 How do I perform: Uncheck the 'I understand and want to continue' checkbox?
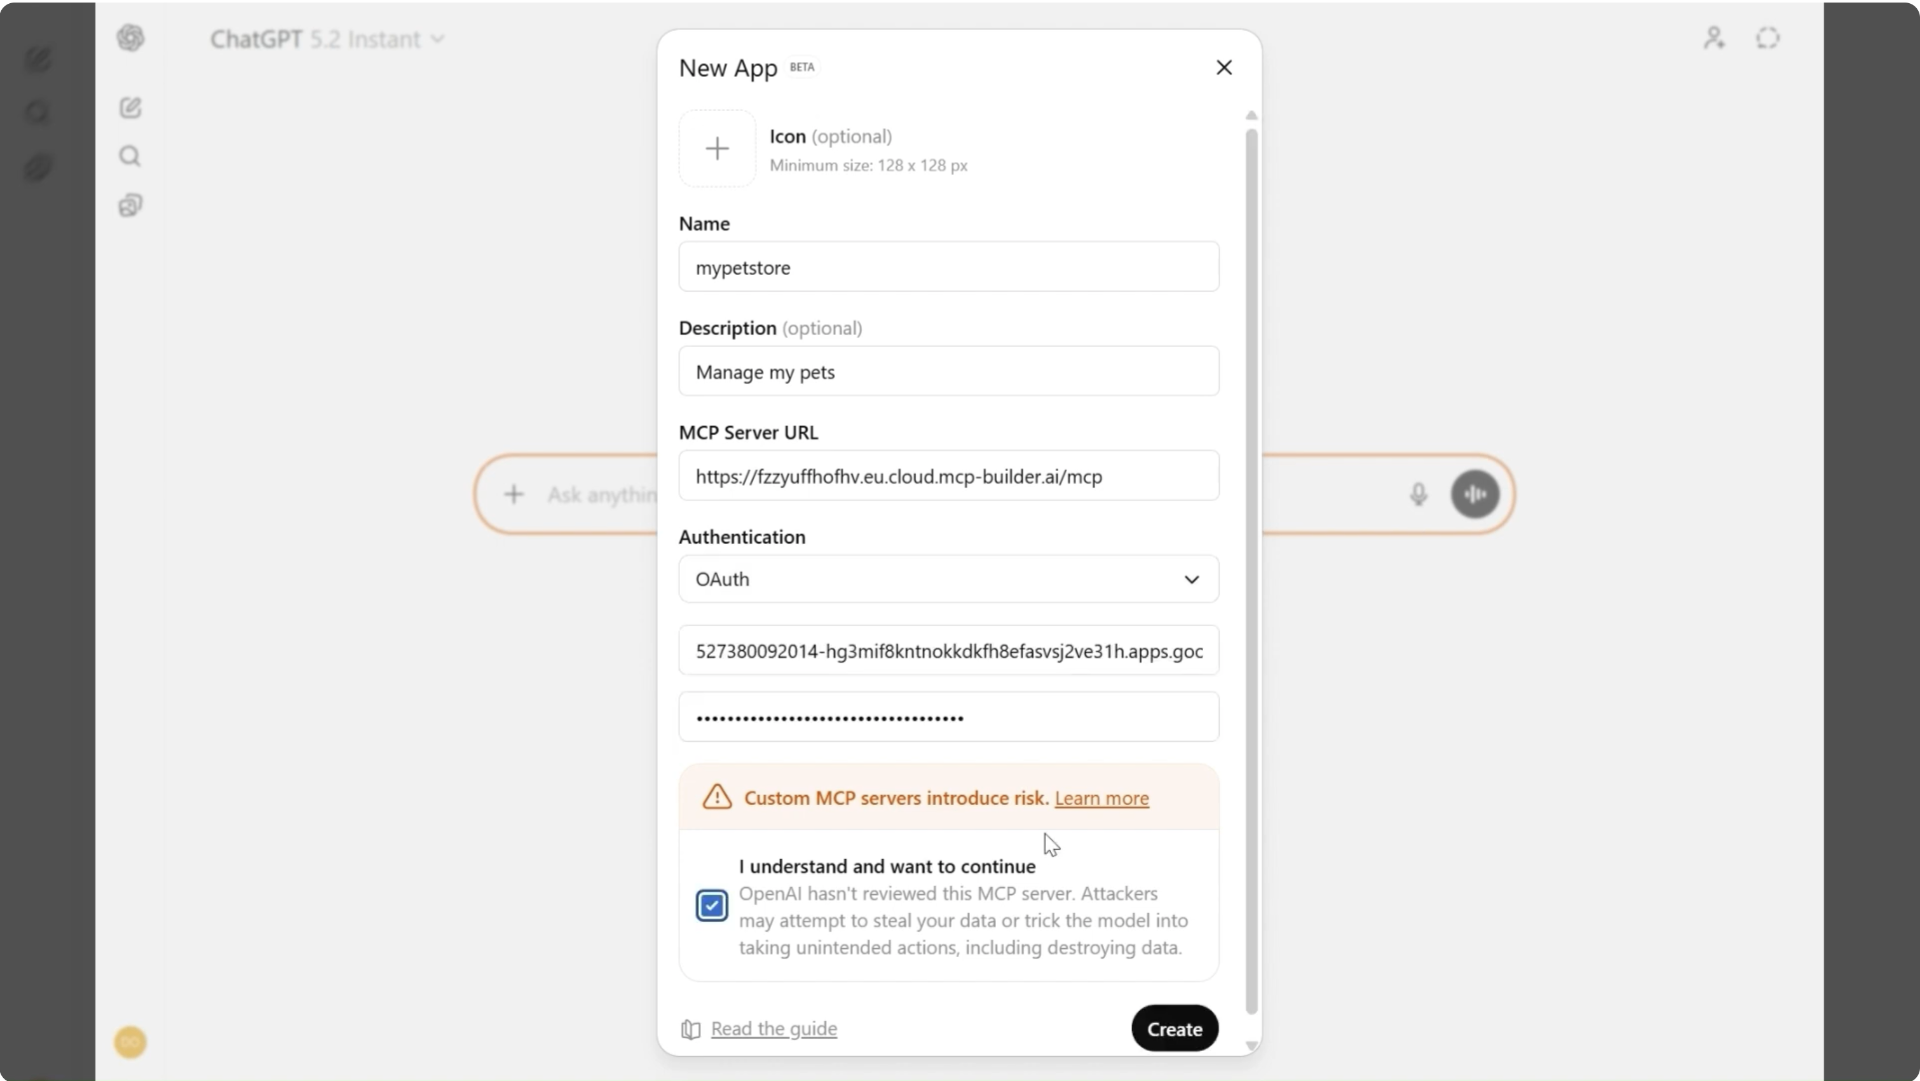pos(711,905)
